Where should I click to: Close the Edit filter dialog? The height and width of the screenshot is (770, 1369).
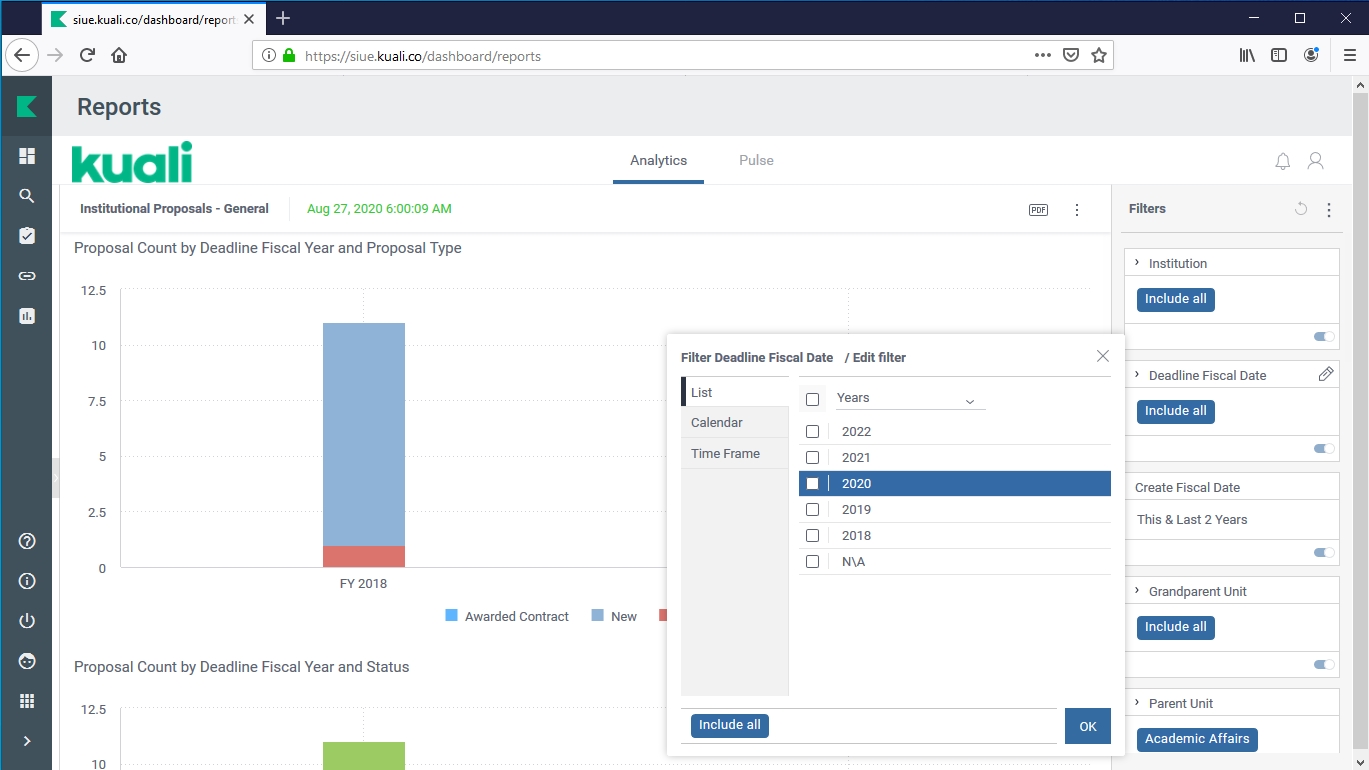tap(1102, 356)
